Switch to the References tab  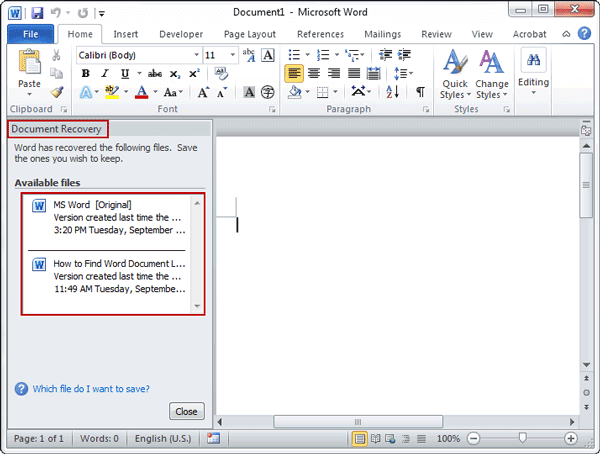(320, 34)
